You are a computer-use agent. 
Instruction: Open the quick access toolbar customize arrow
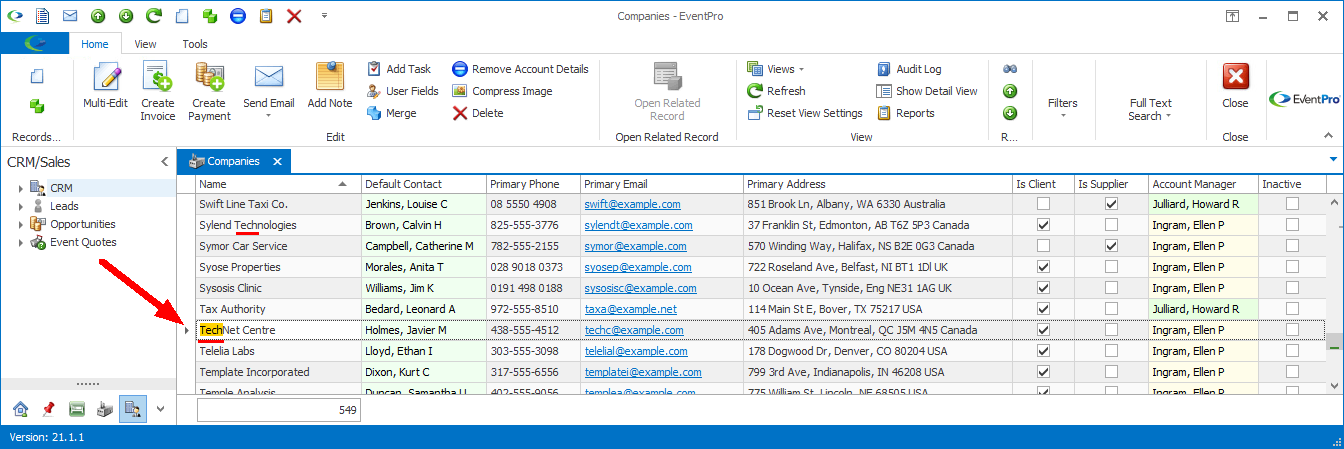tap(324, 16)
